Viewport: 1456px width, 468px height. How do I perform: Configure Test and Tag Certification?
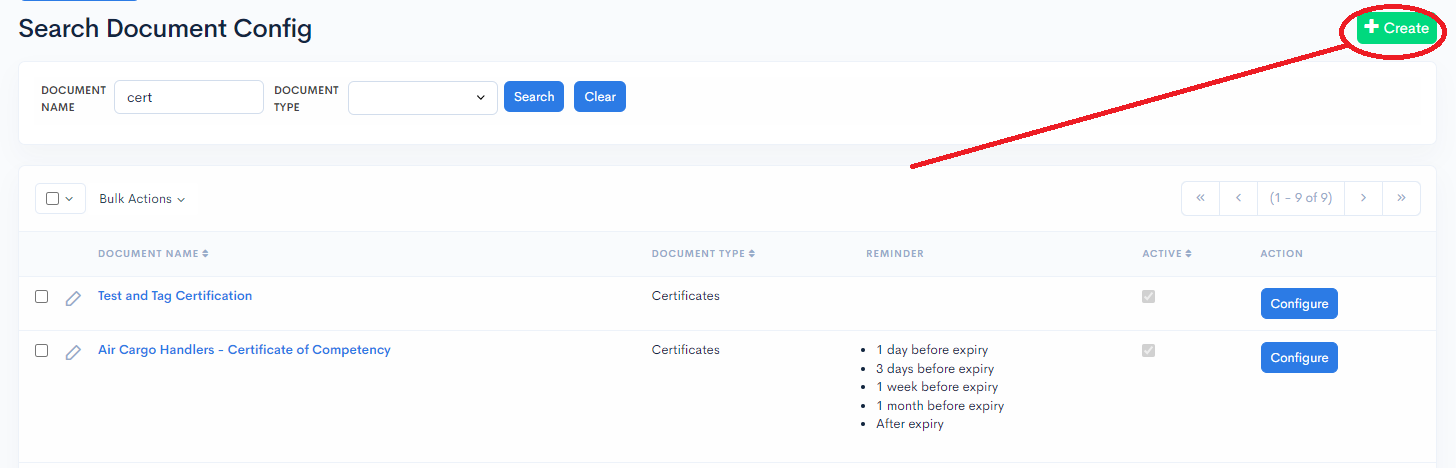click(1299, 304)
